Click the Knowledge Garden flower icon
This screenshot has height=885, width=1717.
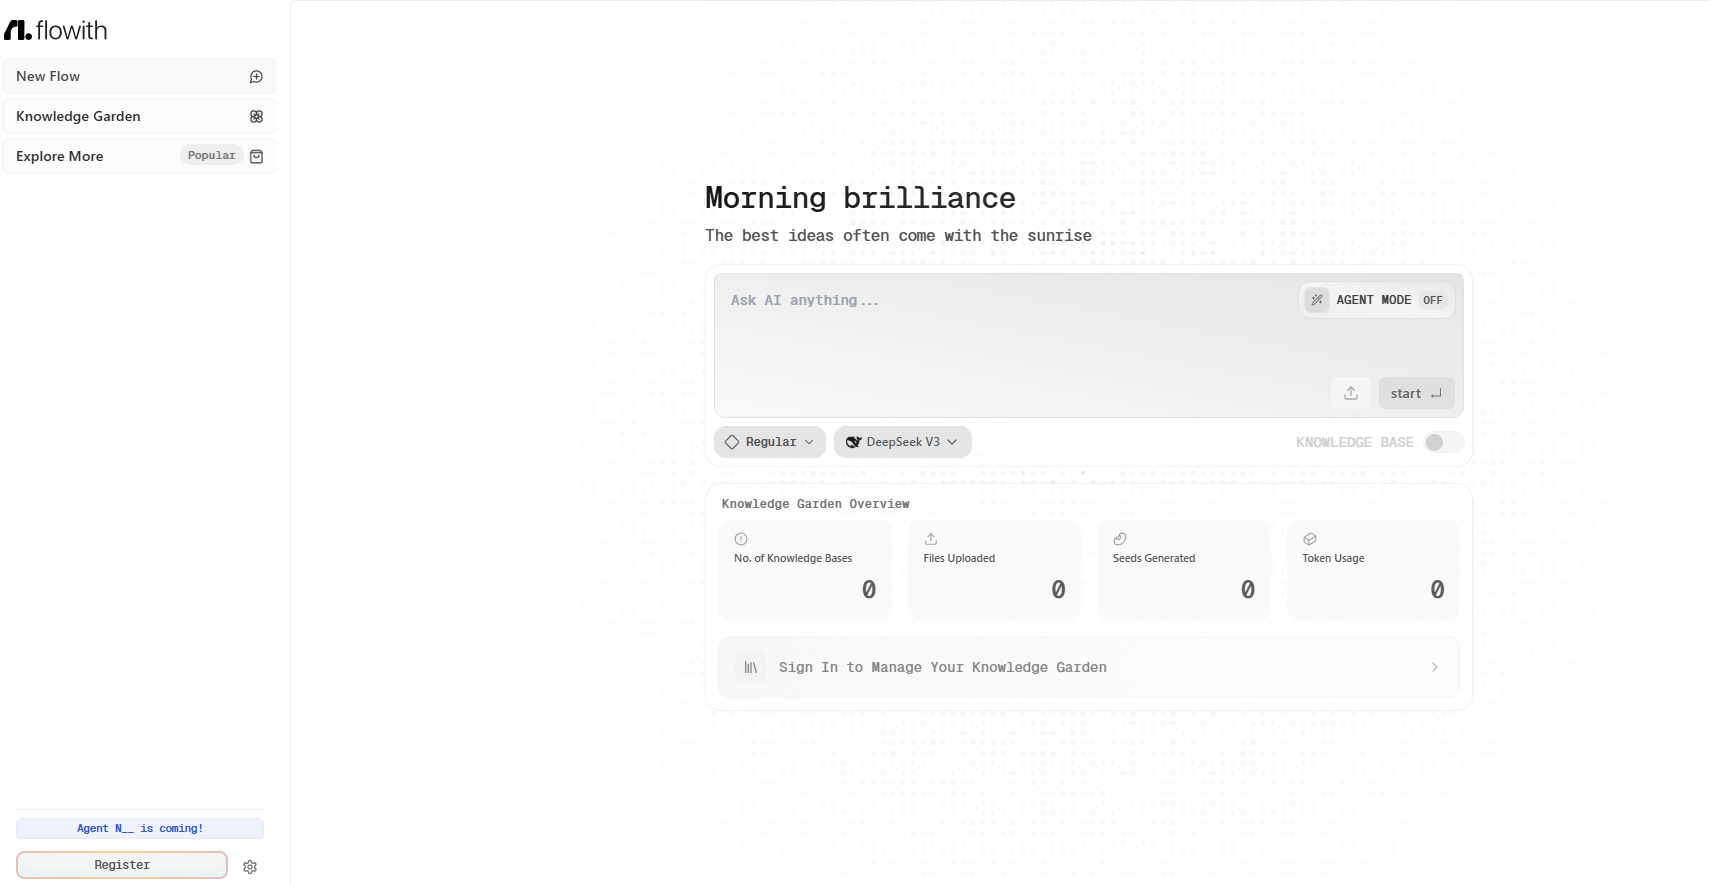tap(256, 117)
